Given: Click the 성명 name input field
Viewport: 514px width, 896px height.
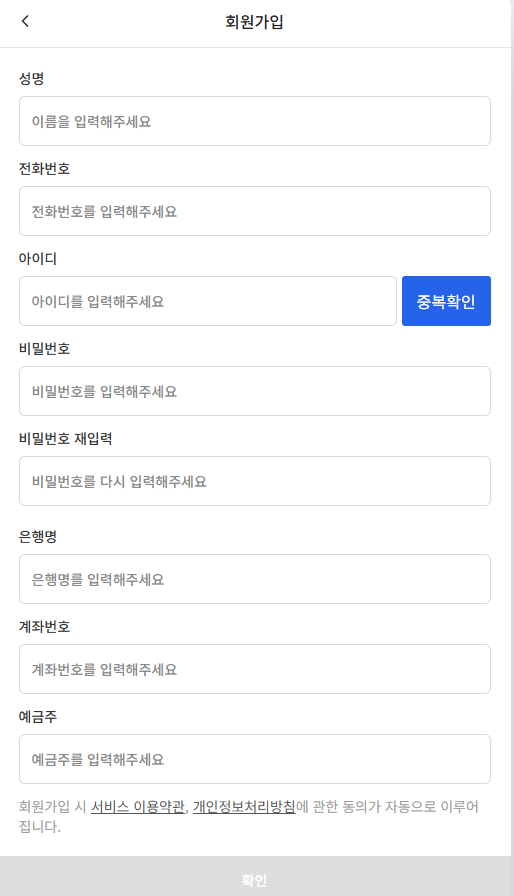Looking at the screenshot, I should click(255, 121).
